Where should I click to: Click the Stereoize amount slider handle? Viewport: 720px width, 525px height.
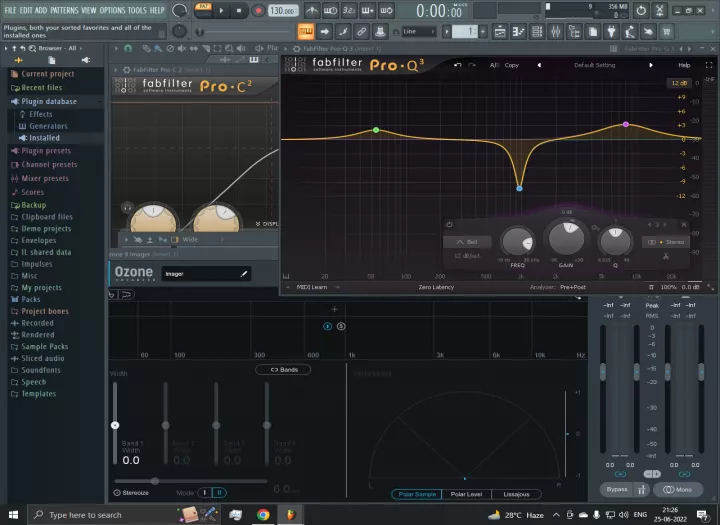pos(155,481)
